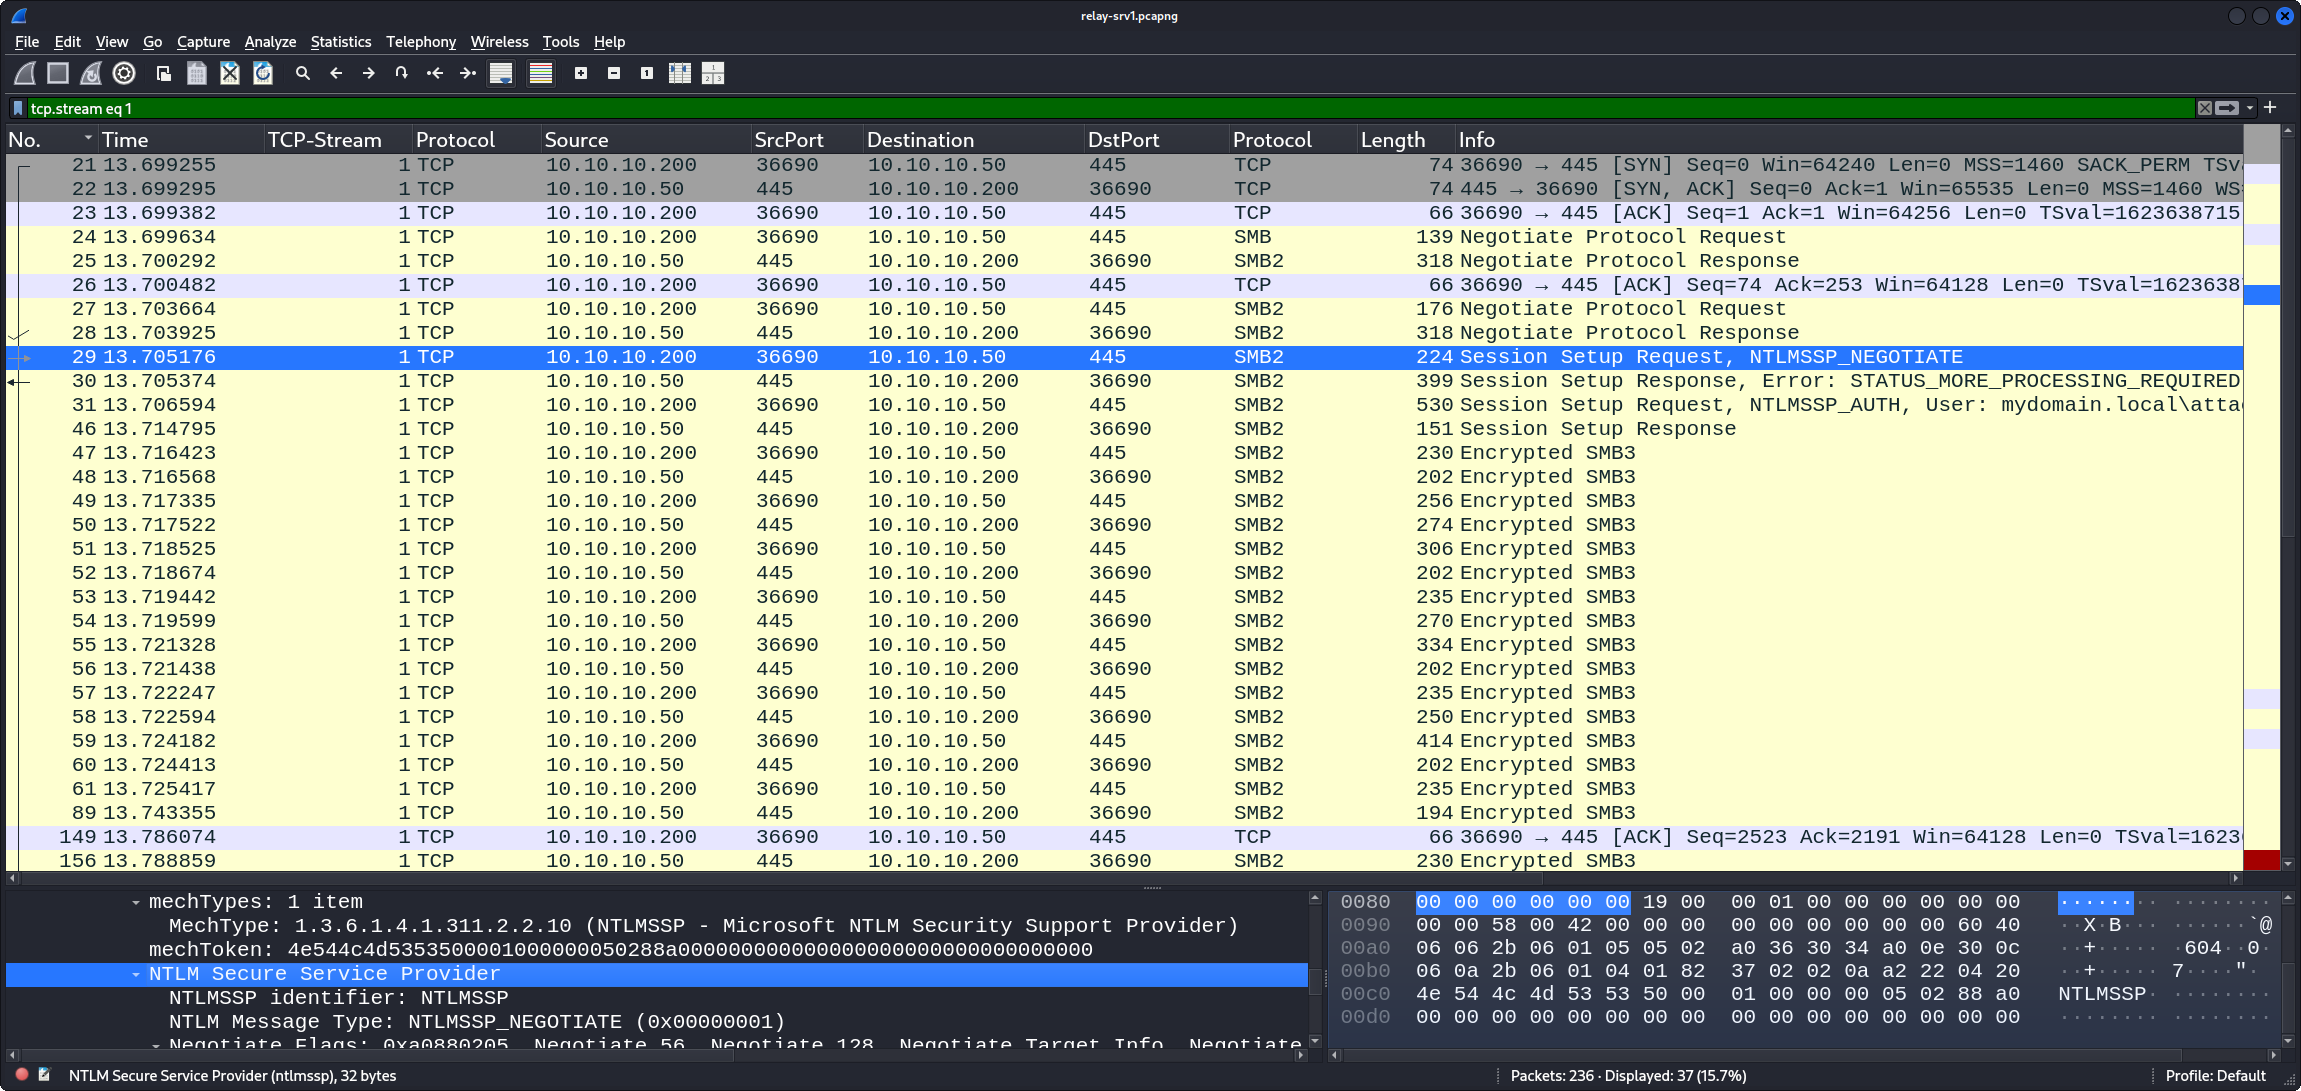Image resolution: width=2301 pixels, height=1091 pixels.
Task: Add a display filter button
Action: [x=2270, y=107]
